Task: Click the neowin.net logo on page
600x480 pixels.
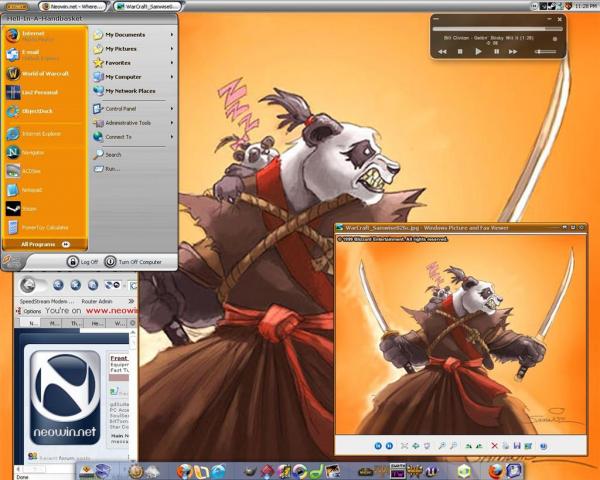Action: (65, 397)
